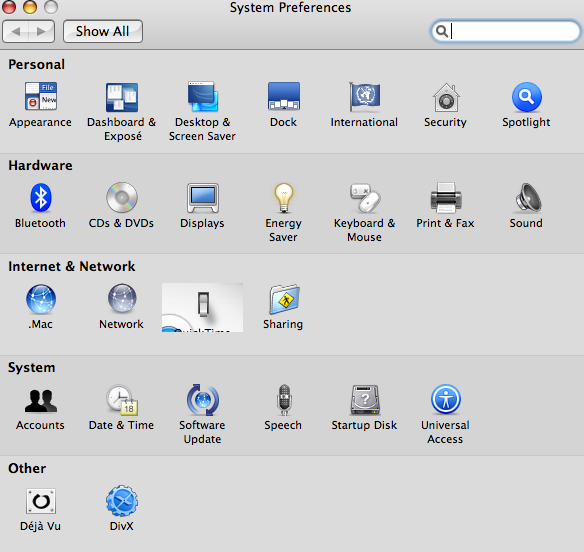Go back with the left arrow button
The height and width of the screenshot is (552, 584).
pyautogui.click(x=16, y=31)
